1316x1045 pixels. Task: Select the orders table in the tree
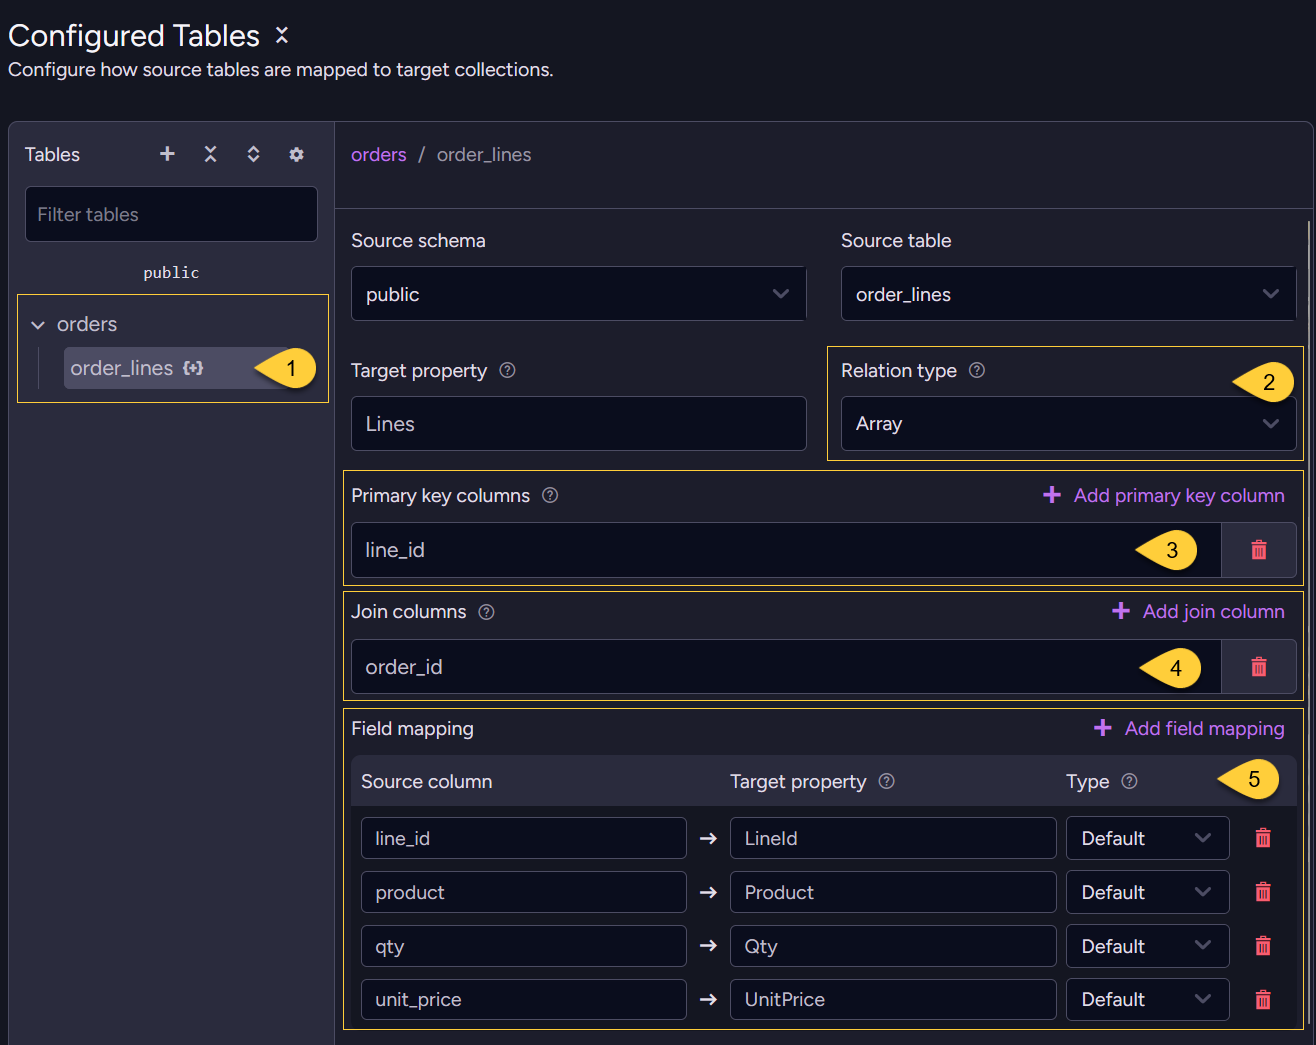(87, 324)
